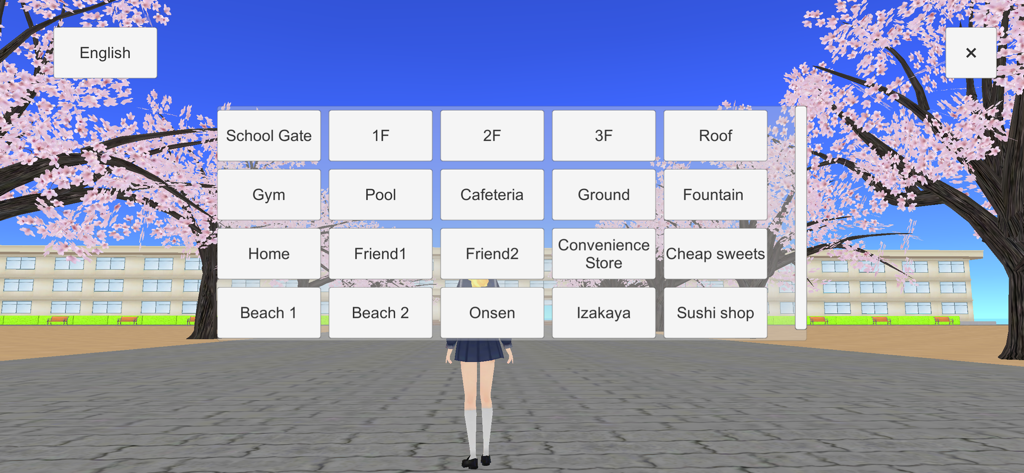Click the location list vertical scrollbar
This screenshot has width=1024, height=473.
click(x=801, y=218)
